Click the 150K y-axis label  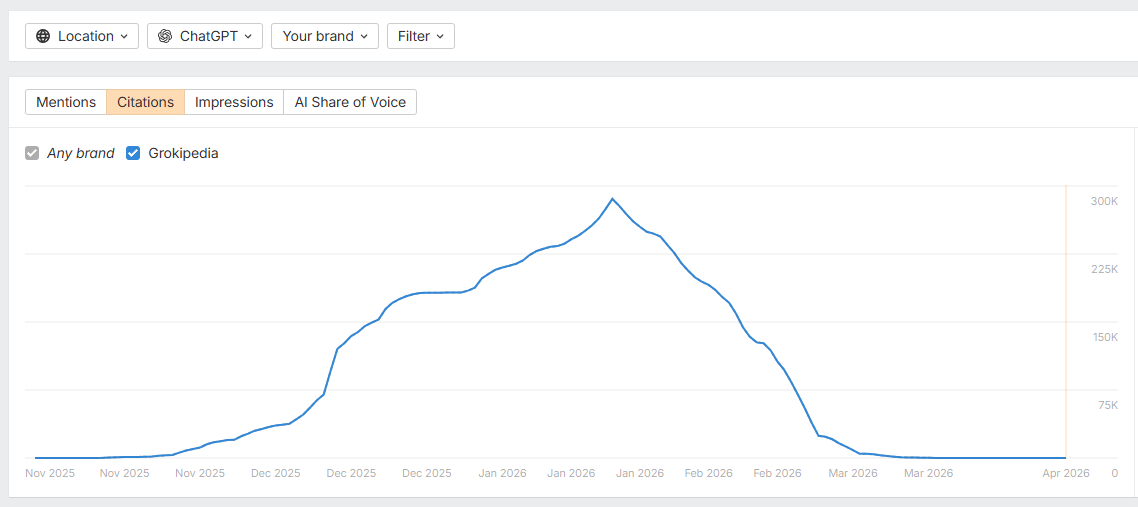tap(1104, 337)
